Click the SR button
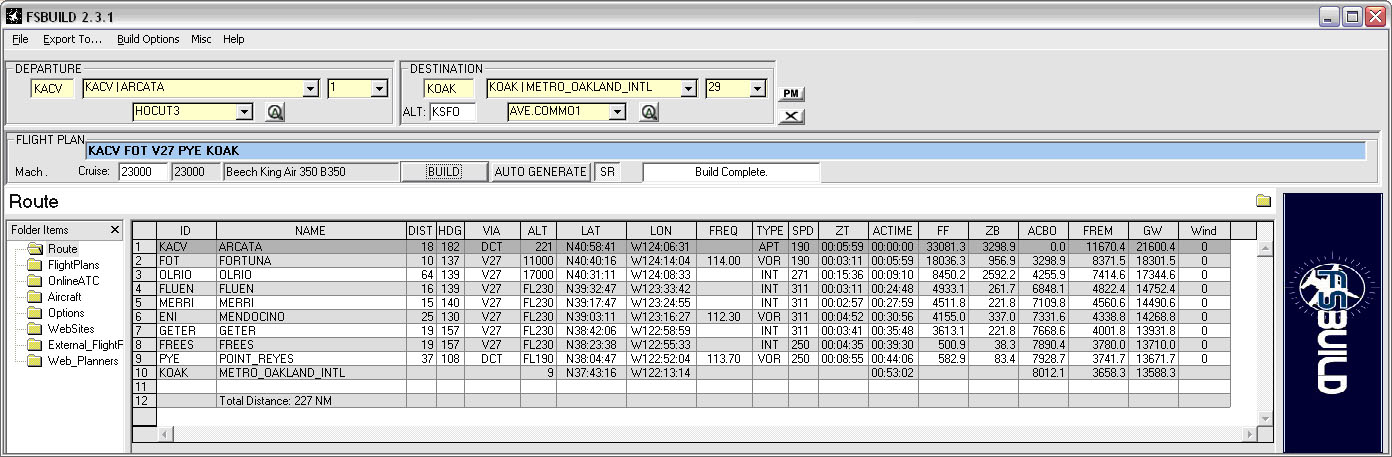1392x457 pixels. click(607, 172)
